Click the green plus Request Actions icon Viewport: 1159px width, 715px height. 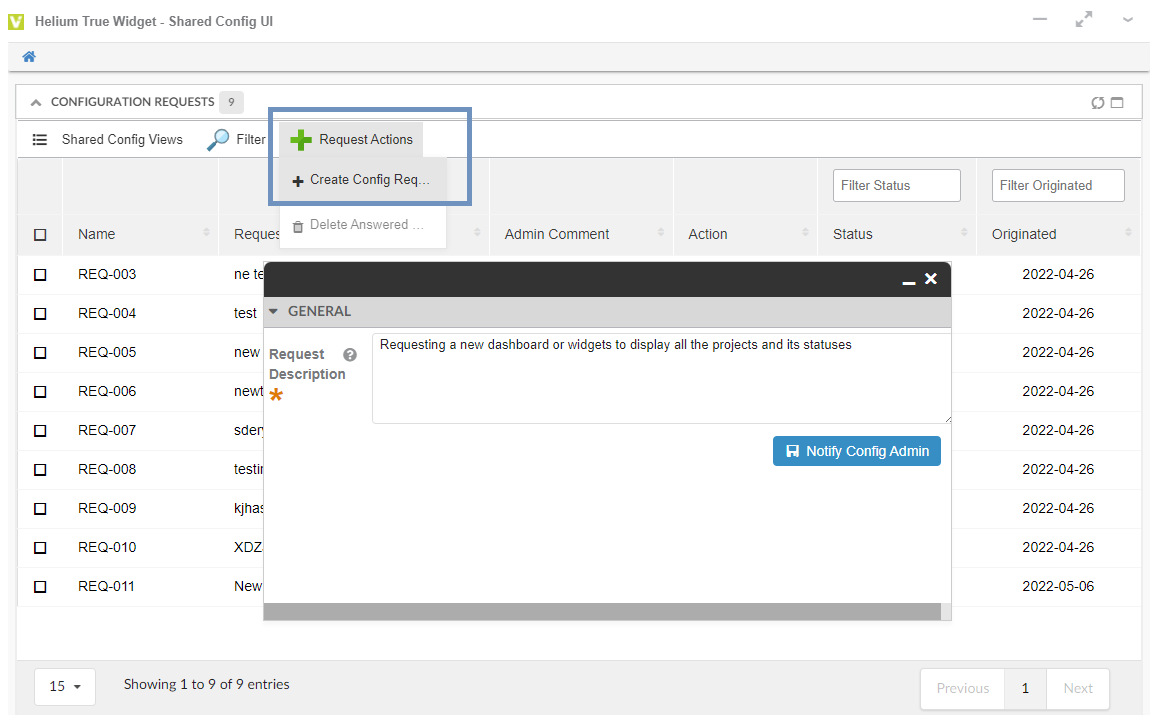[x=301, y=140]
